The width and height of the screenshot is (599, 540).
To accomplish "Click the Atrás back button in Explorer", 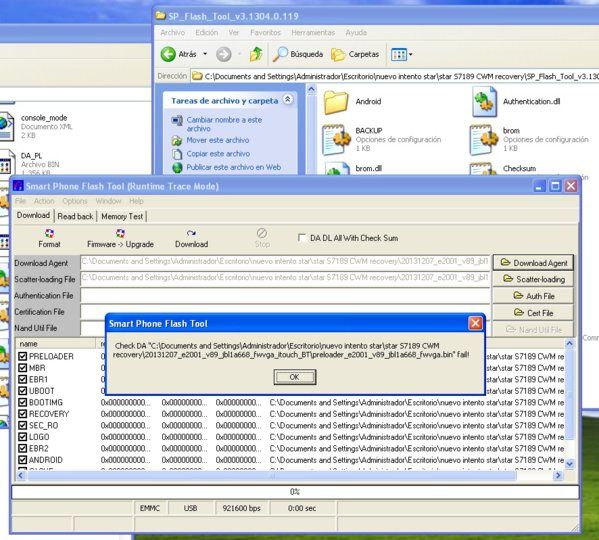I will tap(179, 54).
